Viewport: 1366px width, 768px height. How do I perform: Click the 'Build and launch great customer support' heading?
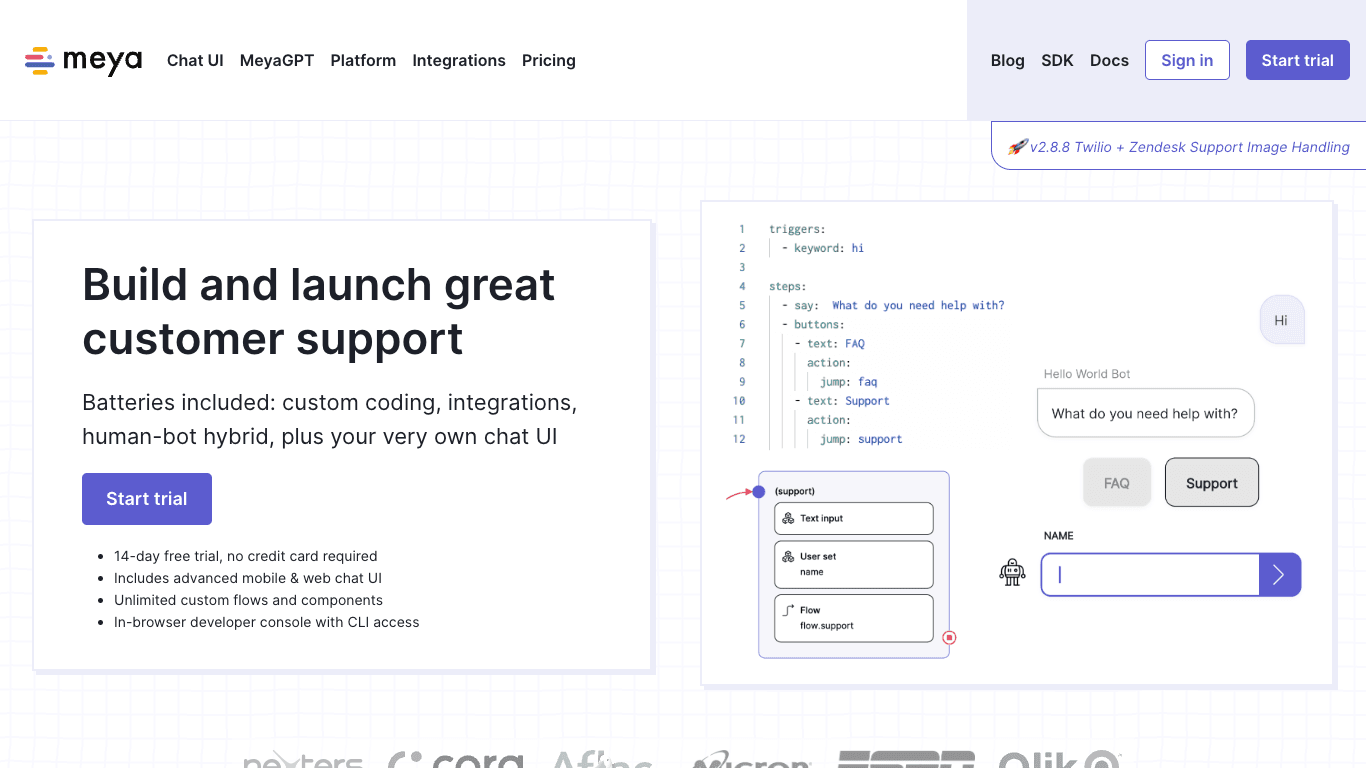[319, 311]
